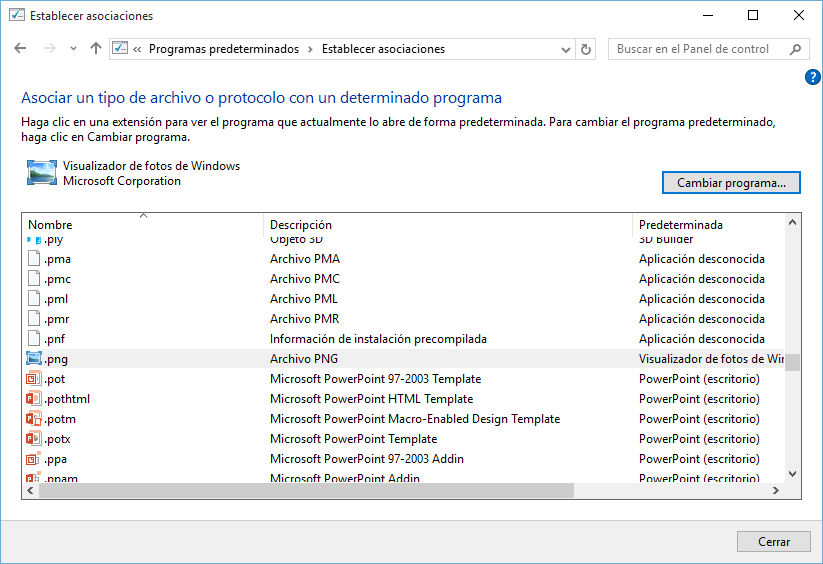
Task: Select the Establecer asociaciones breadcrumb
Action: point(383,49)
